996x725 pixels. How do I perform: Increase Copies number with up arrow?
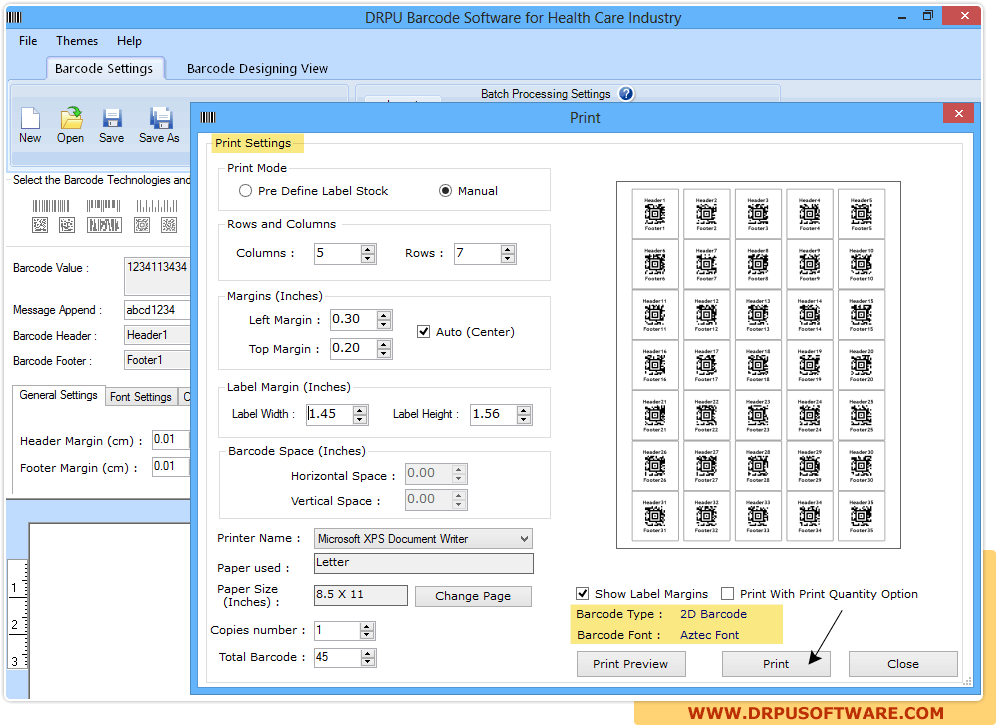pyautogui.click(x=367, y=627)
